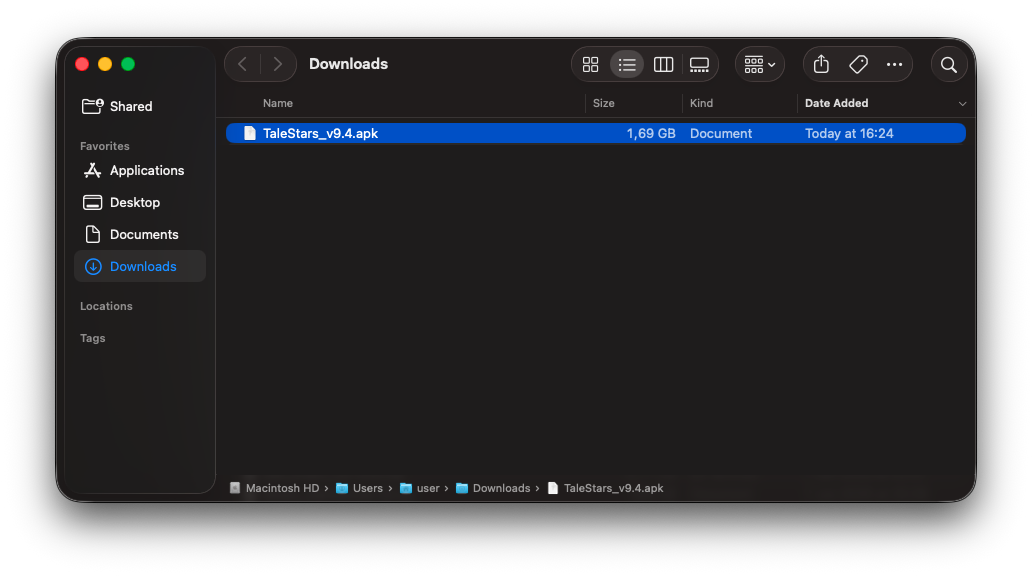Screen dimensions: 1032x576
Task: Click Users in the path bar
Action: pos(367,488)
